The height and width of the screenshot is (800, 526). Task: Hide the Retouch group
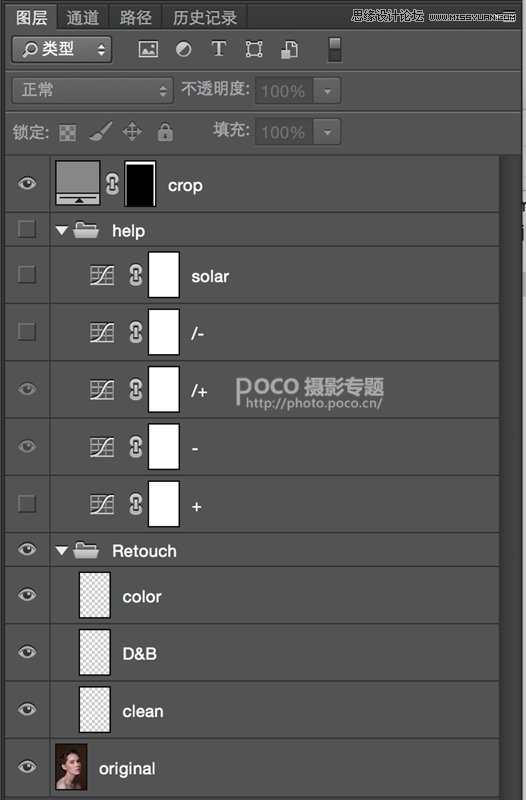(x=27, y=549)
